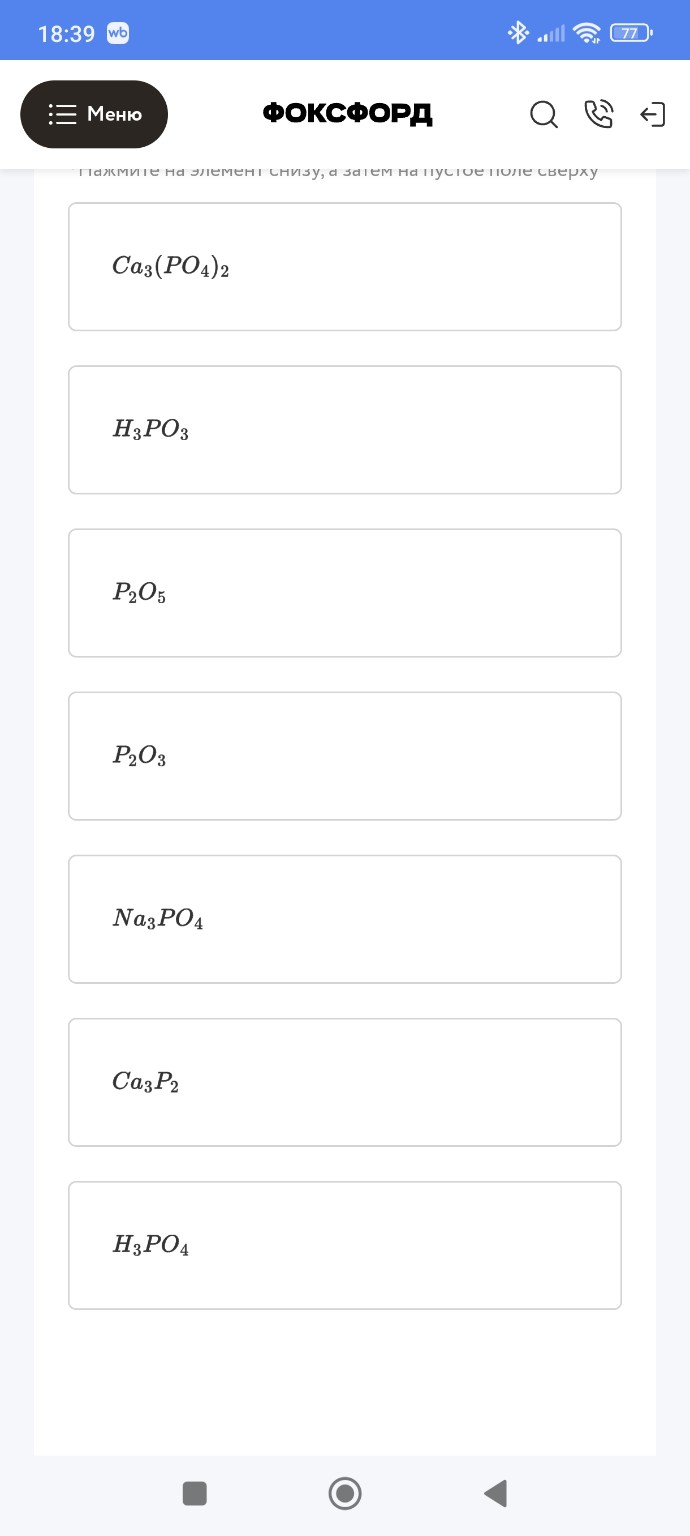The width and height of the screenshot is (690, 1536).
Task: Select the H3PO3 formula card
Action: tap(345, 430)
